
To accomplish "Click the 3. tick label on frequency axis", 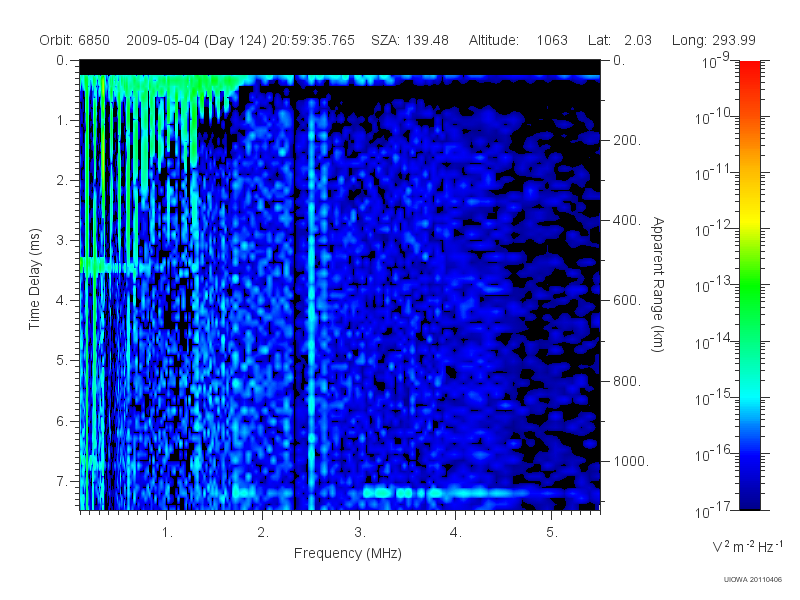I will [360, 533].
